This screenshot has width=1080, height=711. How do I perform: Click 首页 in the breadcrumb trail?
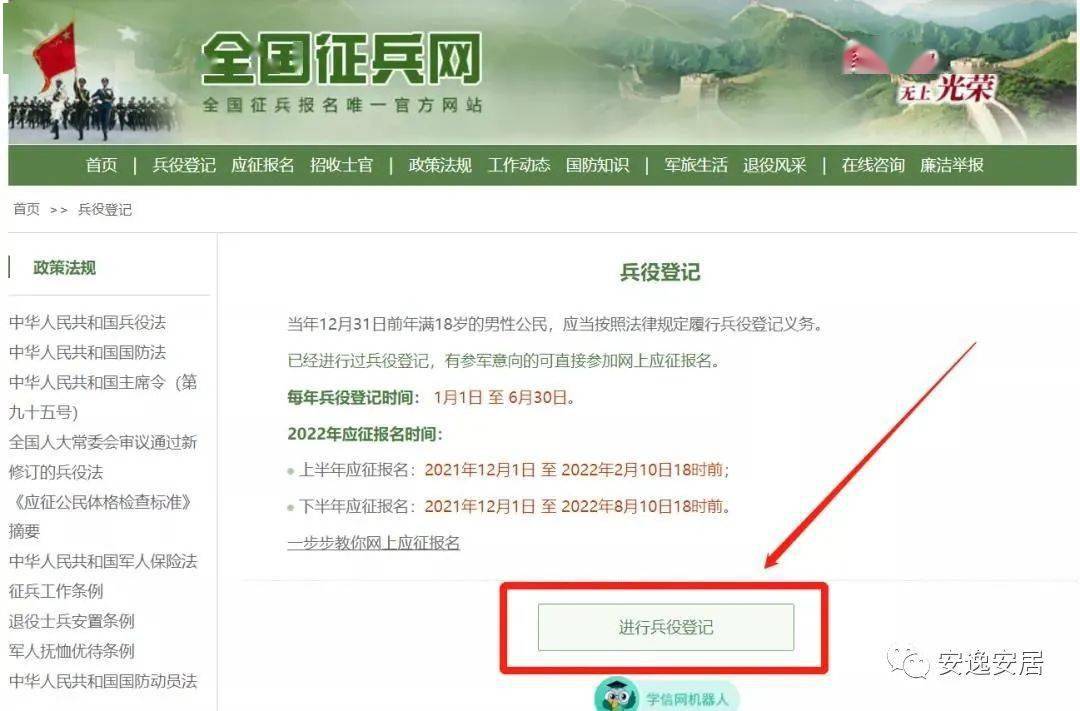[27, 209]
